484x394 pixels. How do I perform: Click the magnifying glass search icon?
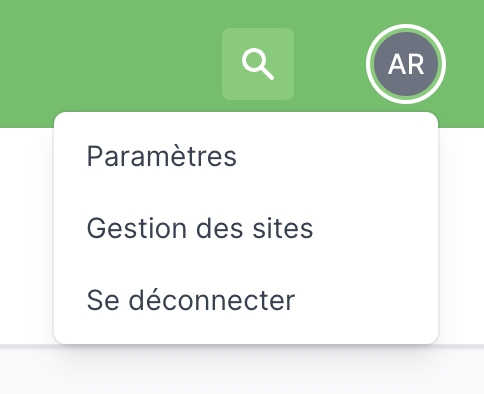[258, 64]
